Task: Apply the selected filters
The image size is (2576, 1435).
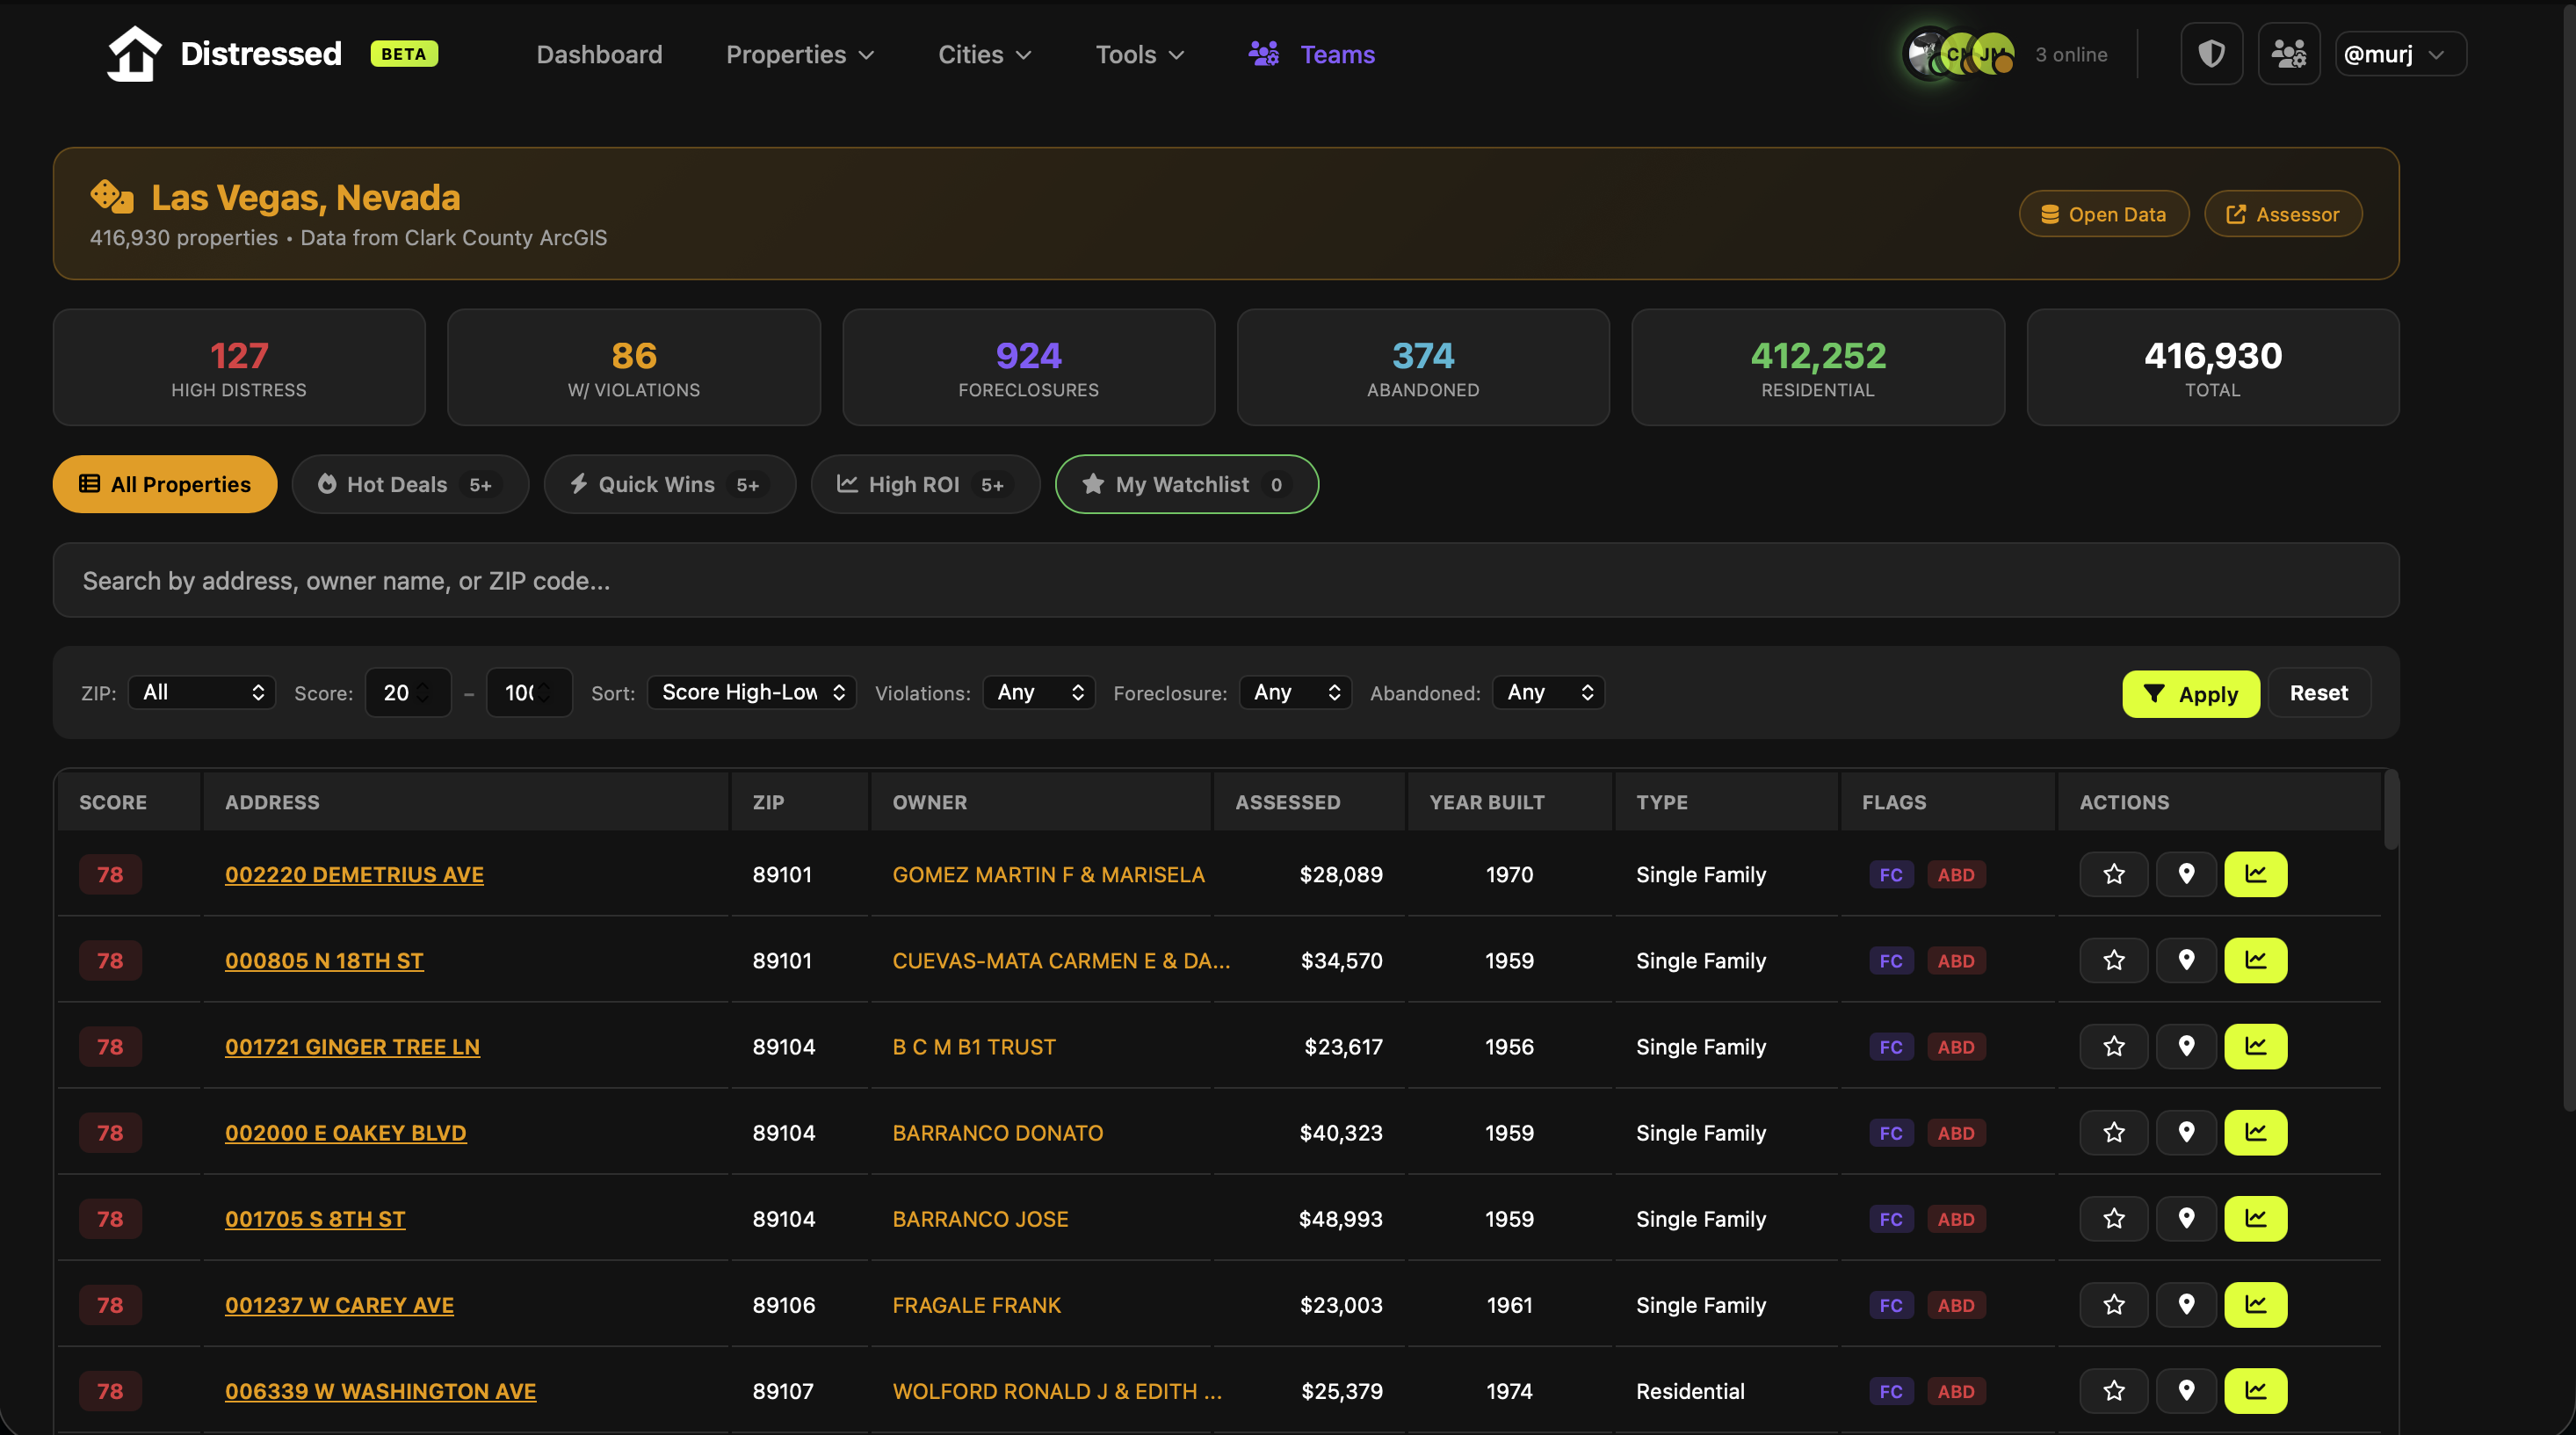Action: coord(2190,694)
